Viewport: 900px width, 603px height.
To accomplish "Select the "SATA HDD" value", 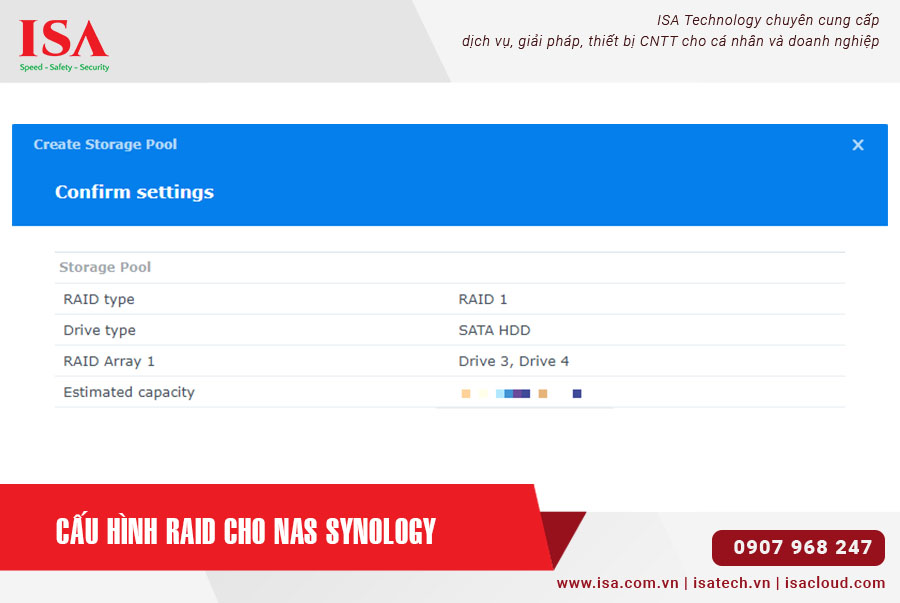I will click(x=494, y=330).
